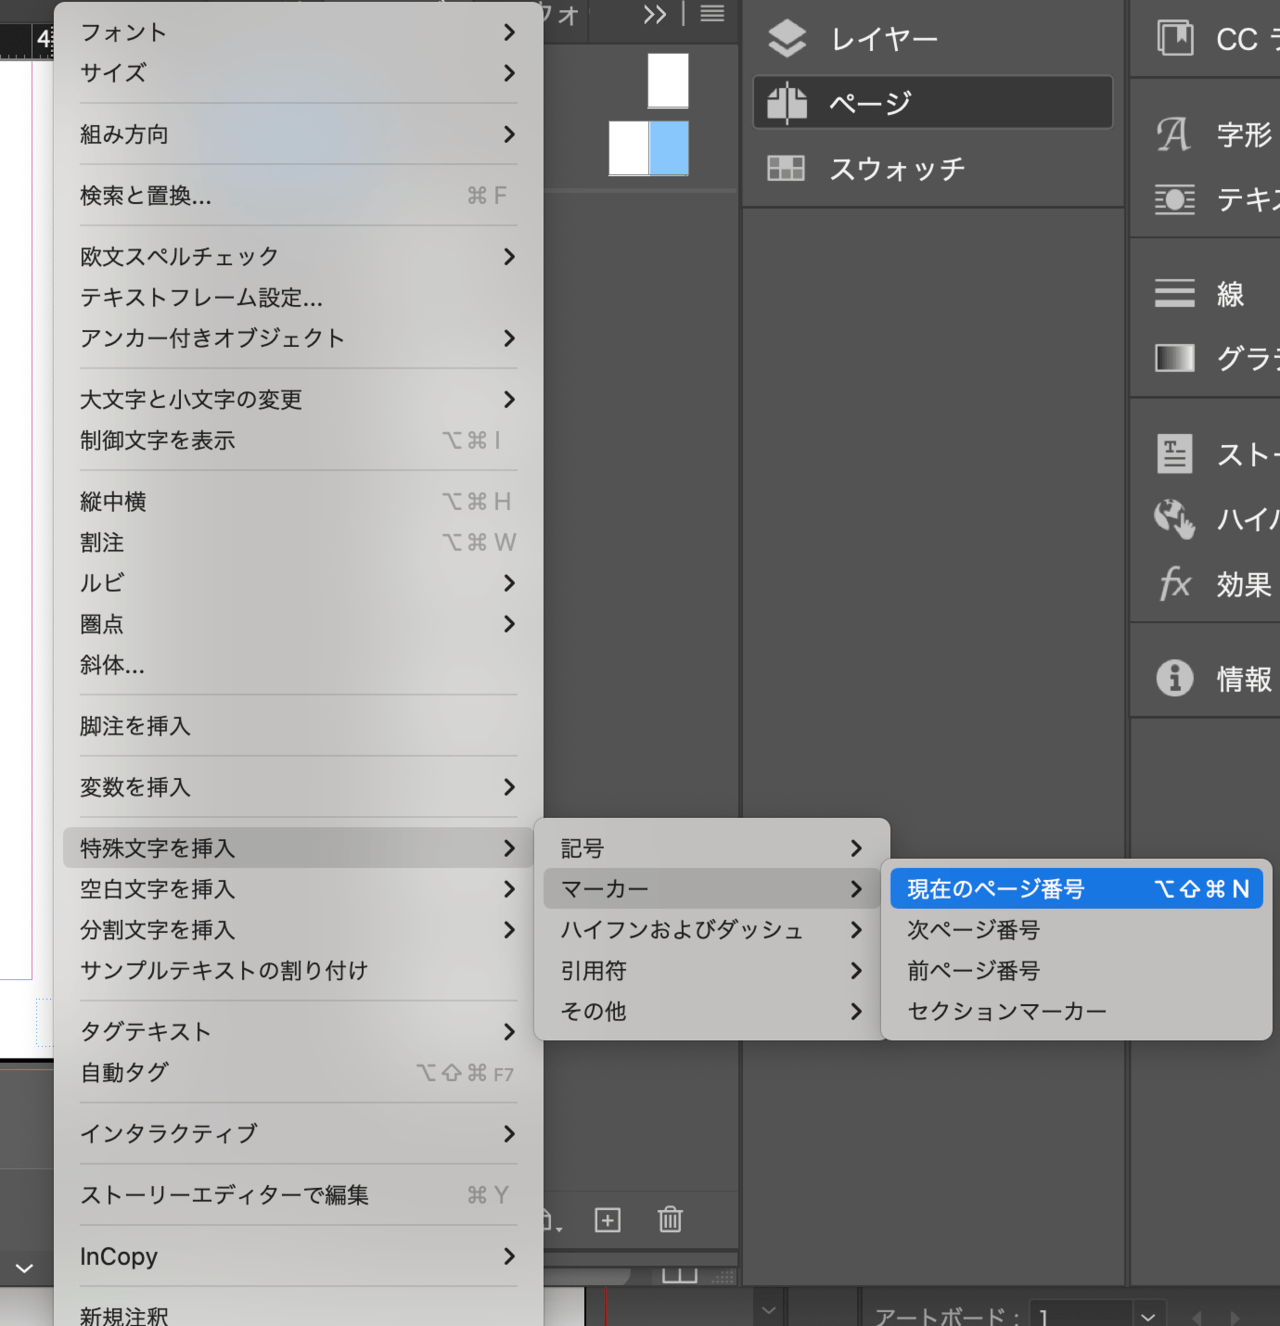Screen dimensions: 1280x1326
Task: Select the blue highlighted page thumbnail
Action: [x=669, y=148]
